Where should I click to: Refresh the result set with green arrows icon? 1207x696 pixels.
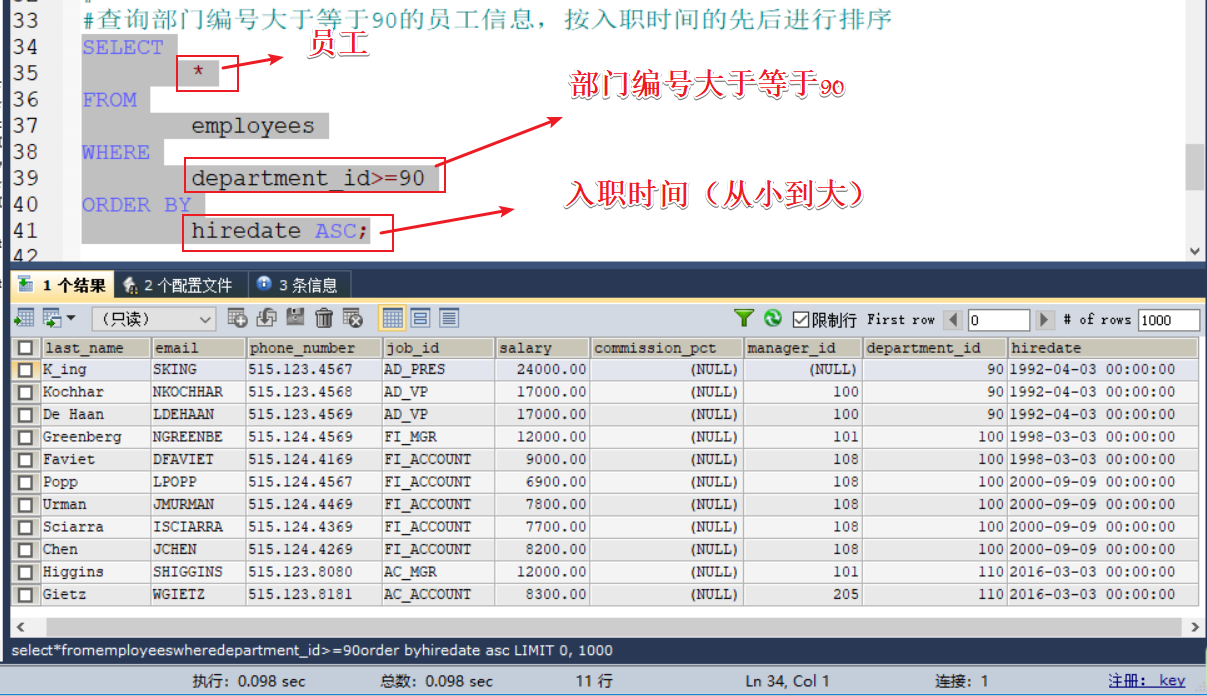pos(772,319)
